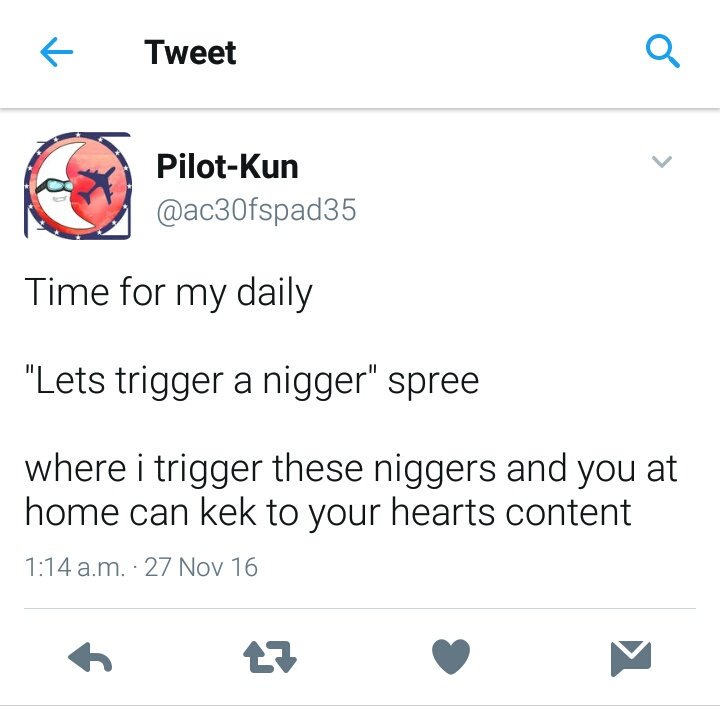720x706 pixels.
Task: Tap the Tweet header title
Action: 190,52
